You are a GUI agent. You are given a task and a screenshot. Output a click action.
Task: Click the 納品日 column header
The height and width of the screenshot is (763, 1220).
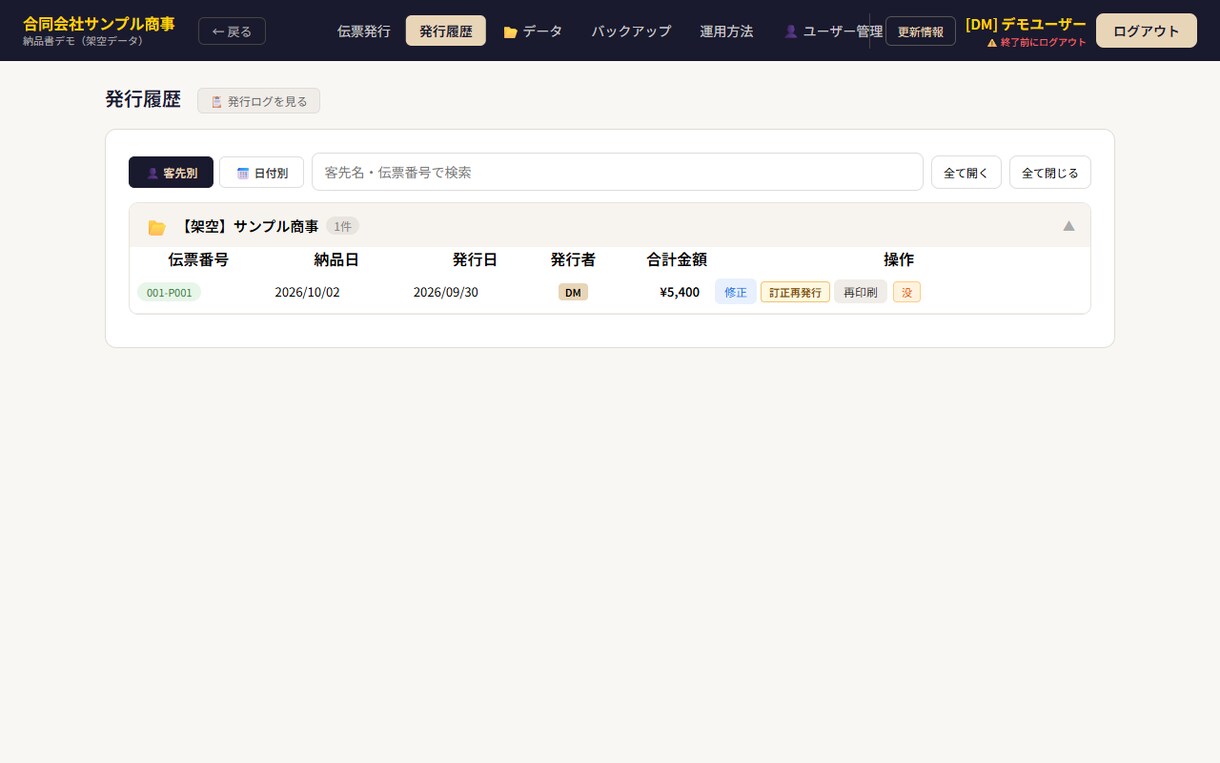pyautogui.click(x=336, y=259)
